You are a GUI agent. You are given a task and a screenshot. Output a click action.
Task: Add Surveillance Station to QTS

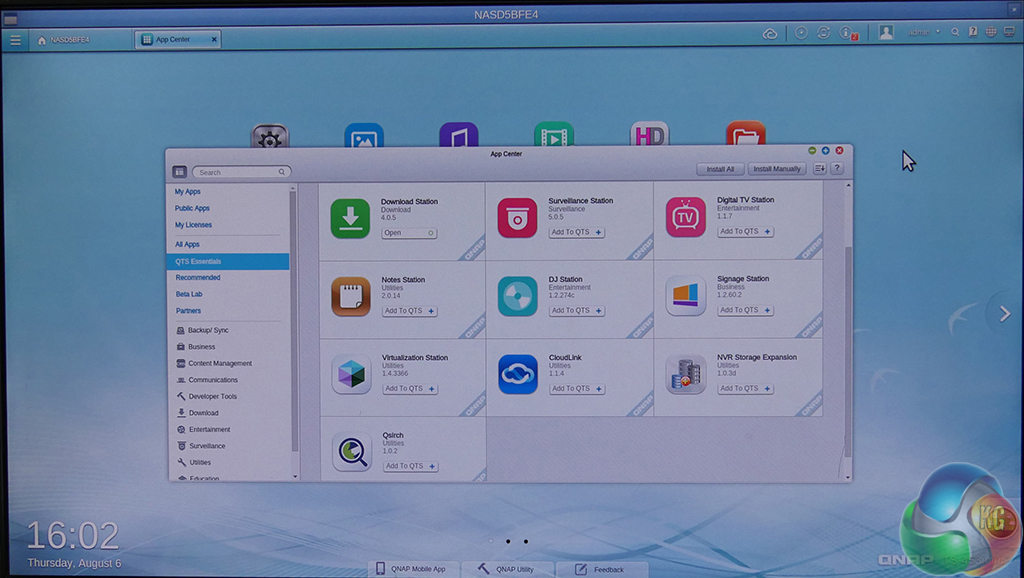(576, 232)
